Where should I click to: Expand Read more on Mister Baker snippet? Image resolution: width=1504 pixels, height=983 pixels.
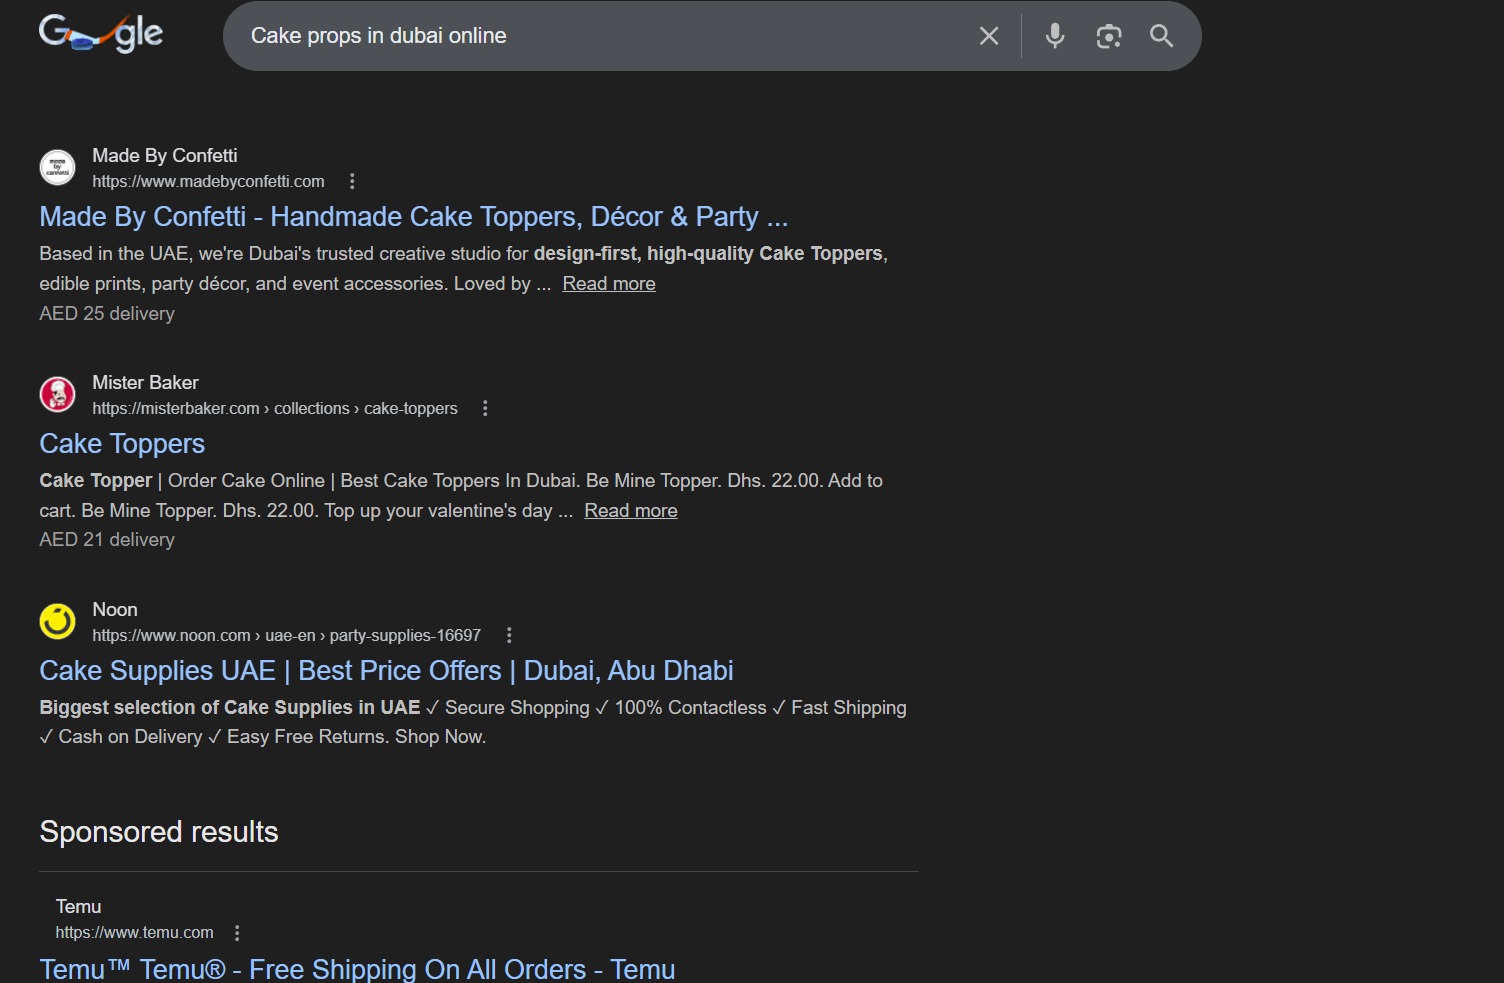click(x=630, y=511)
